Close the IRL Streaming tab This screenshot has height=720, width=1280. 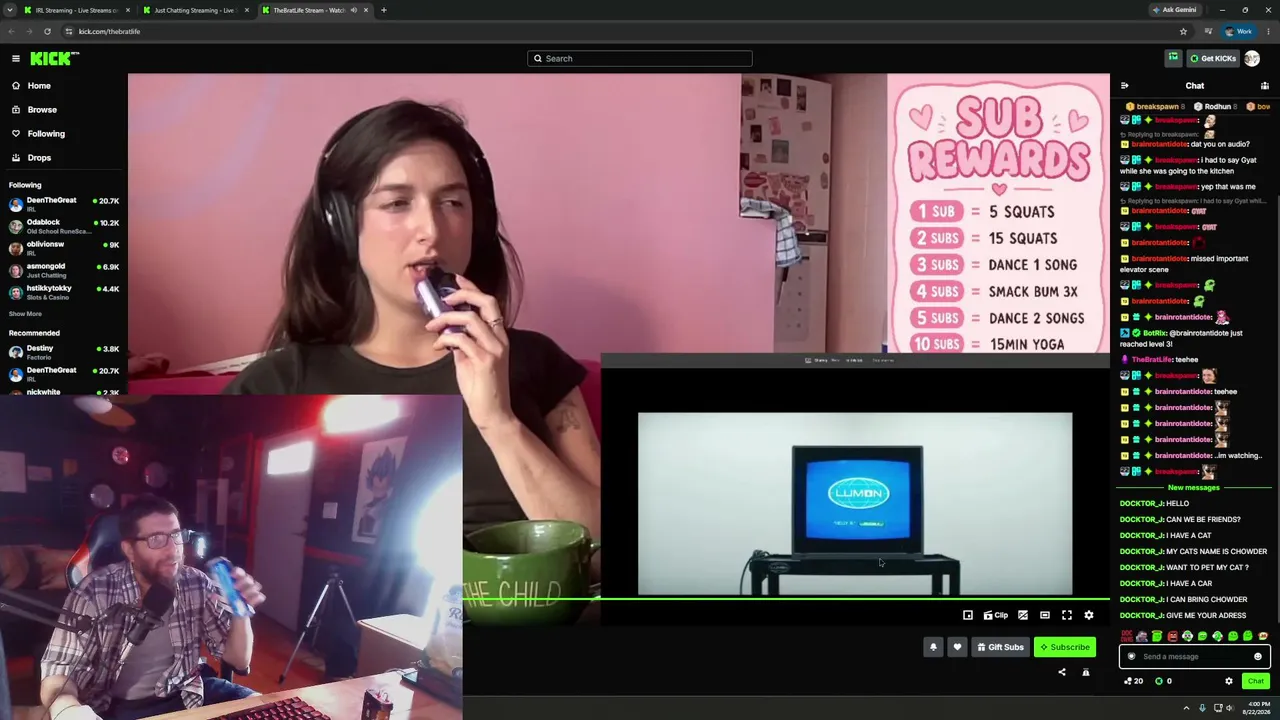click(128, 10)
